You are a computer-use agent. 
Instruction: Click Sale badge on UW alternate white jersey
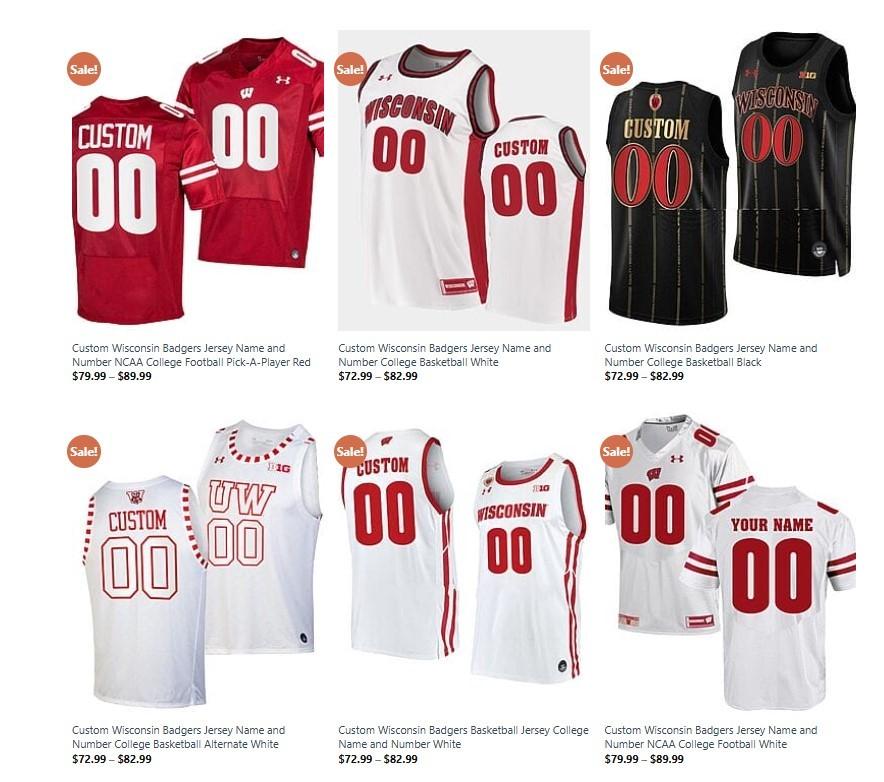click(84, 451)
